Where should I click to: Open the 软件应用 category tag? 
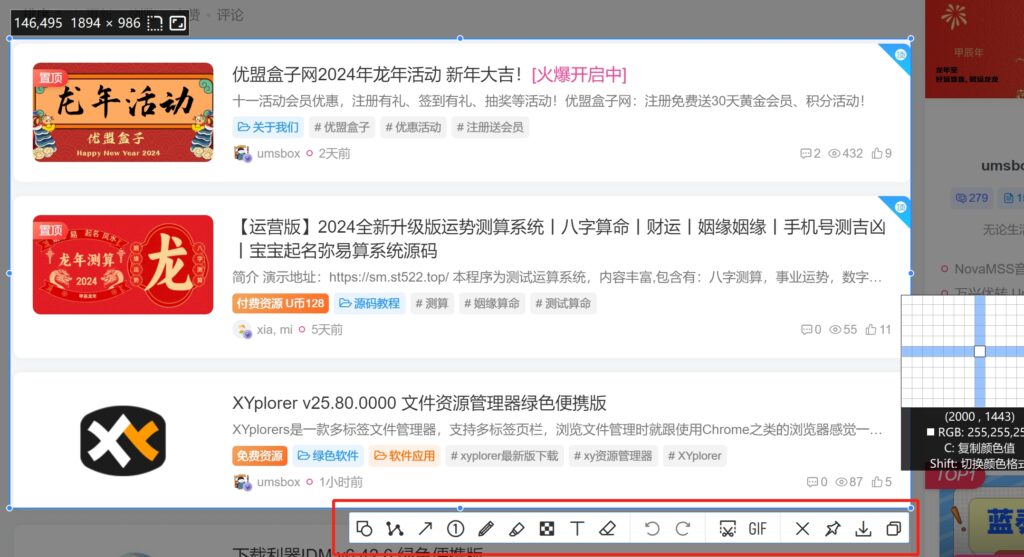[x=404, y=456]
